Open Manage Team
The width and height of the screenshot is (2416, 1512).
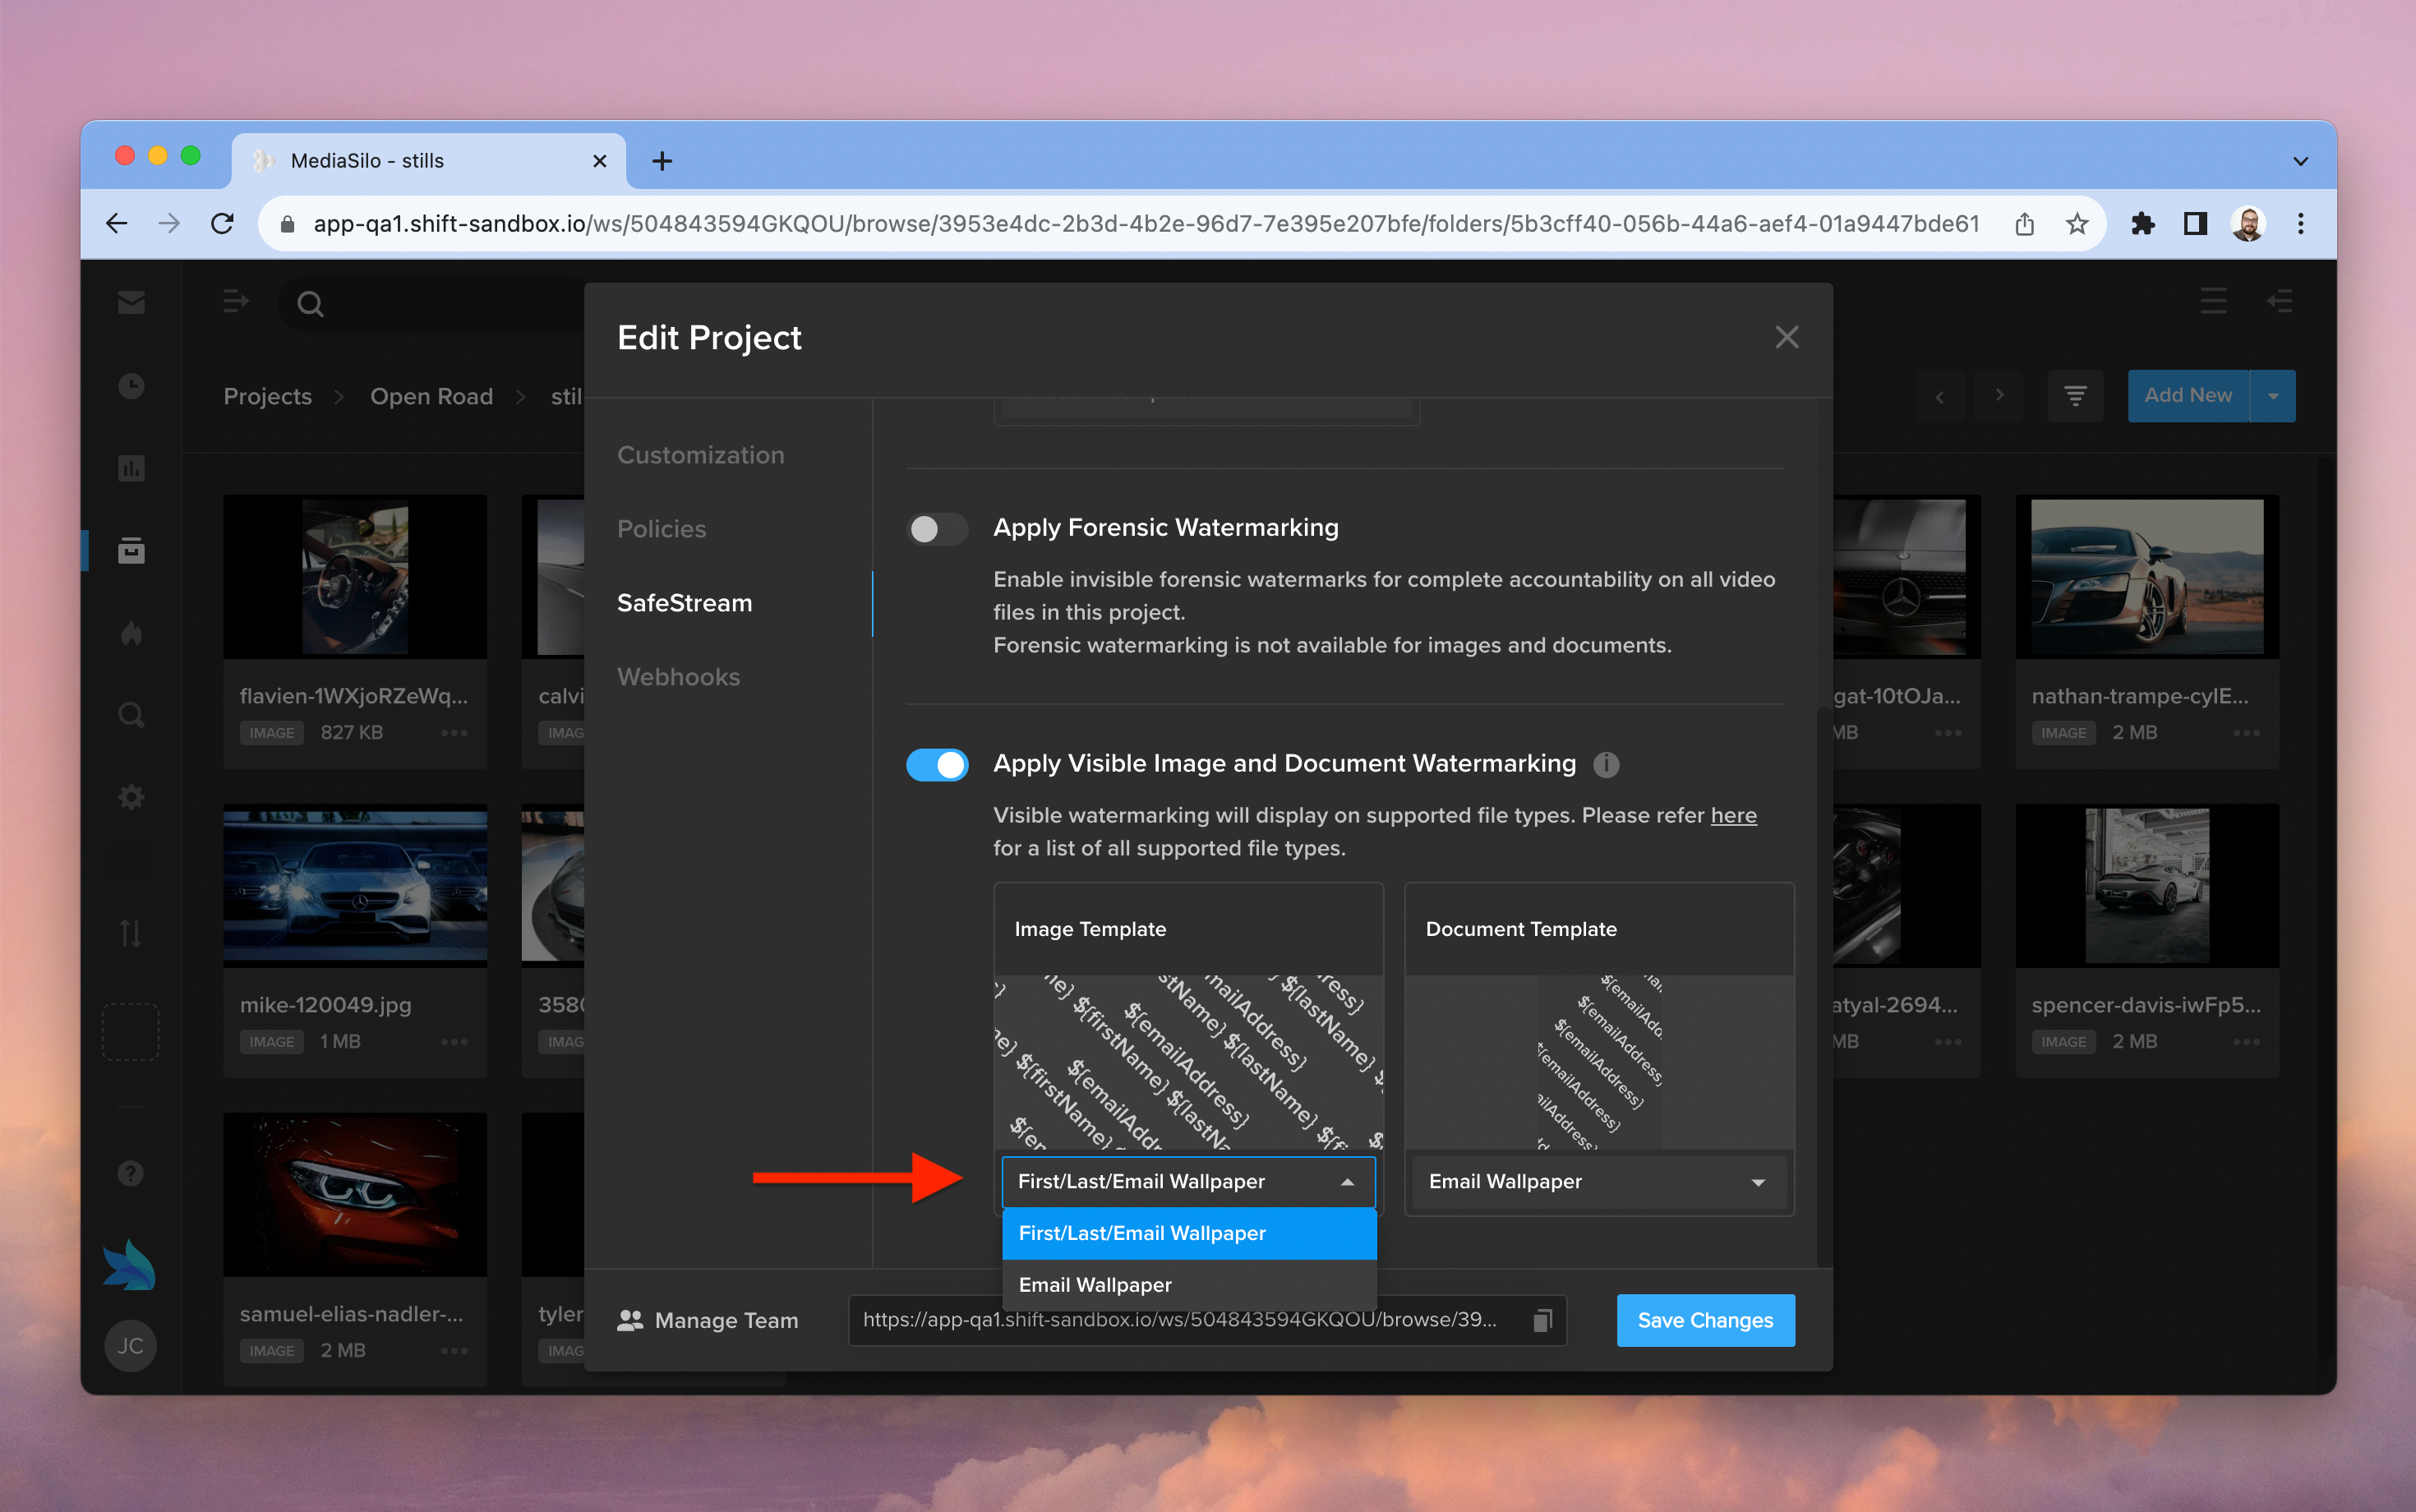pyautogui.click(x=708, y=1321)
